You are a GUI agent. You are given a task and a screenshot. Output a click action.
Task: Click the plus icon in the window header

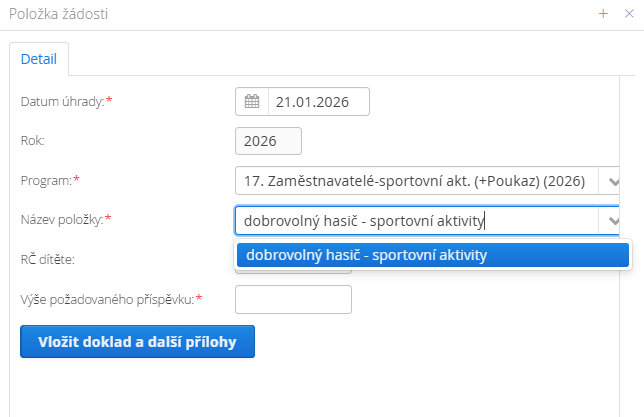(603, 14)
